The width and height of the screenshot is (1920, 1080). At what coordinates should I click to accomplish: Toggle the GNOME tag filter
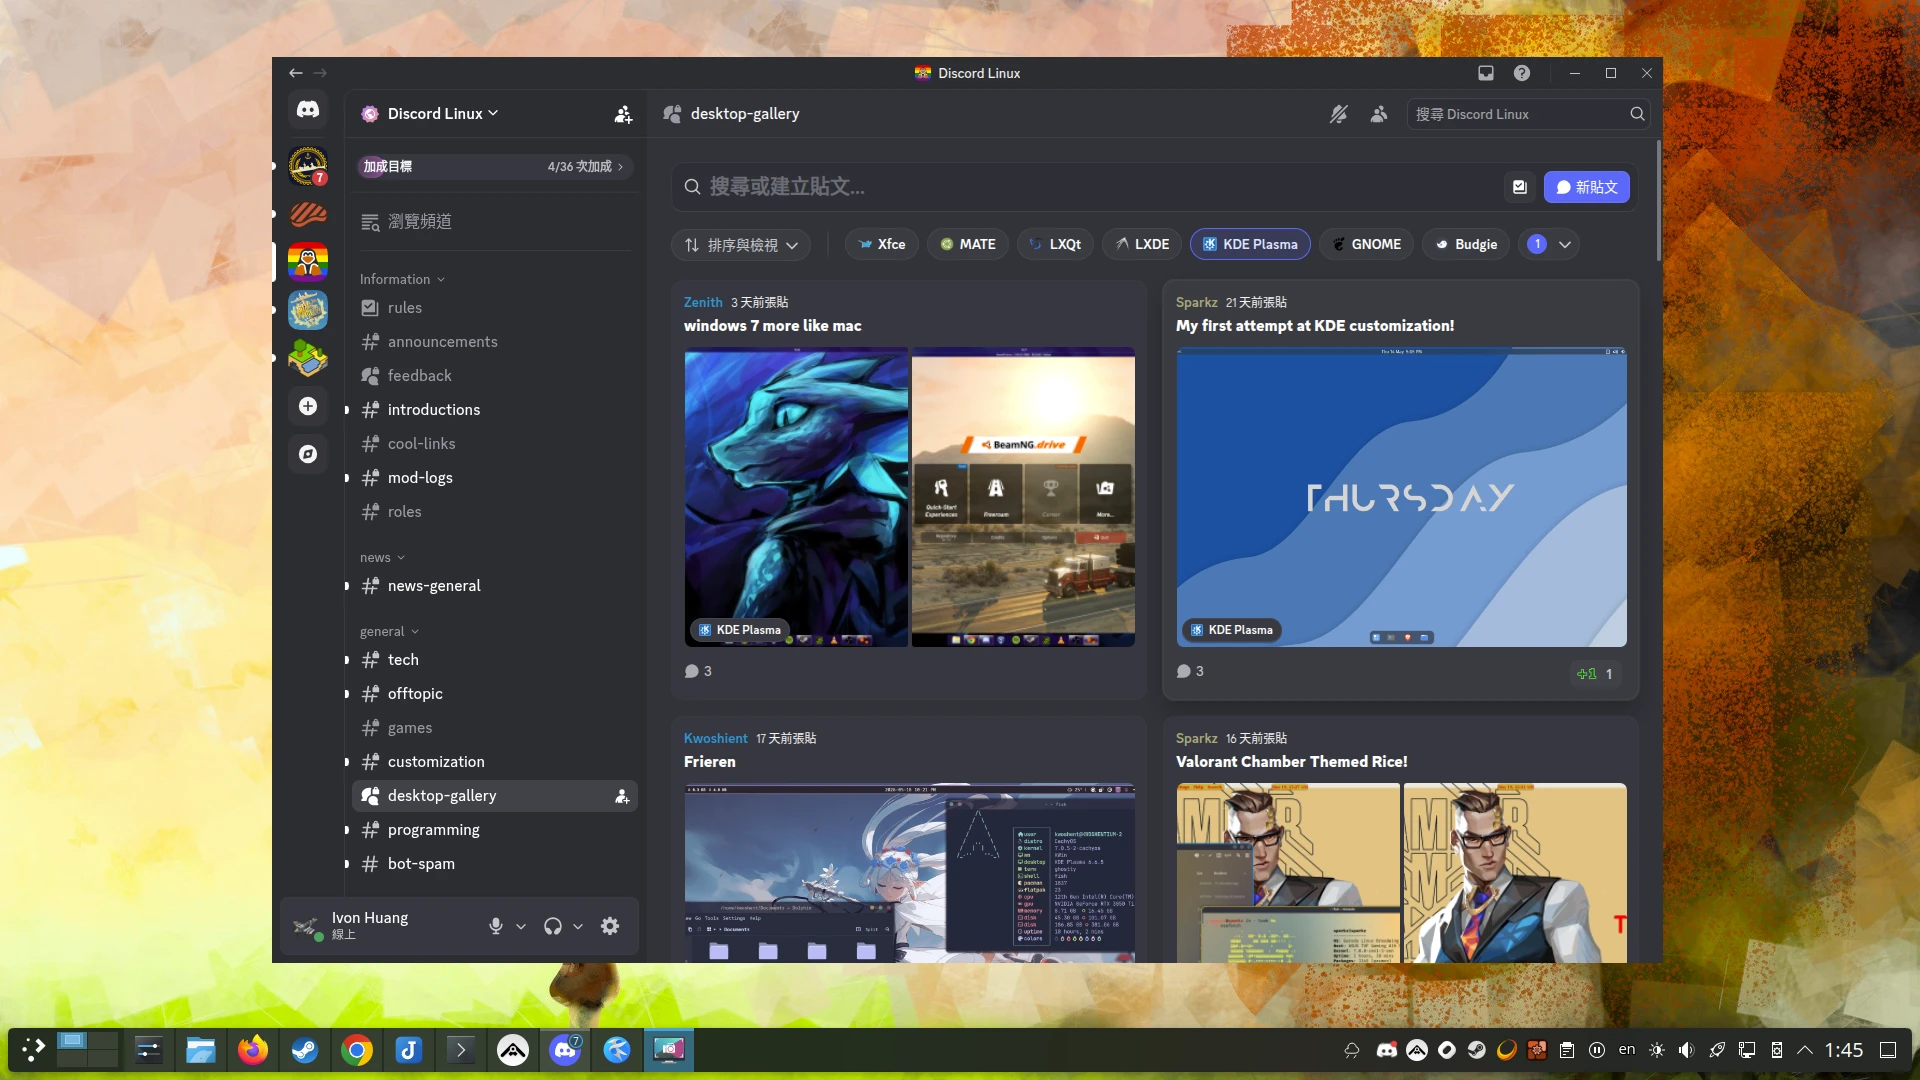coord(1366,244)
